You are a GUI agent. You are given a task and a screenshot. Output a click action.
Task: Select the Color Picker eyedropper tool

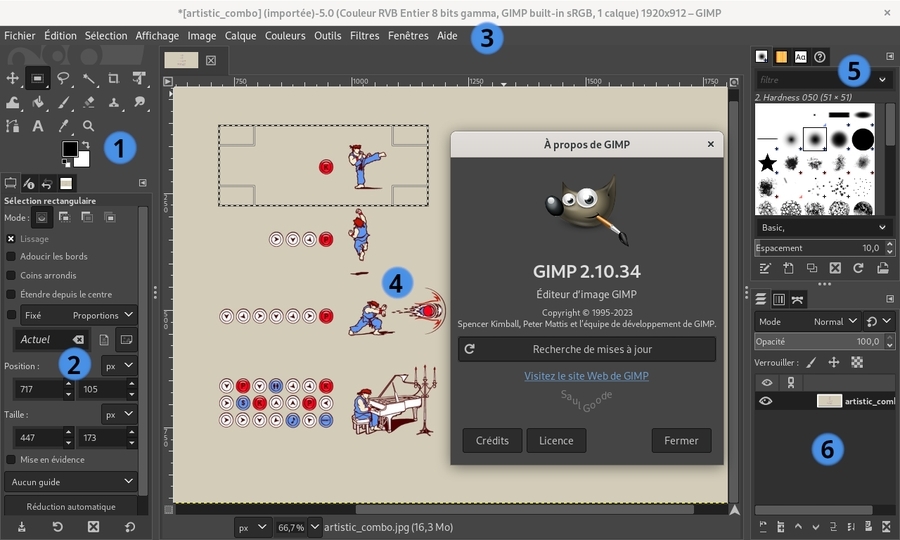tap(63, 126)
